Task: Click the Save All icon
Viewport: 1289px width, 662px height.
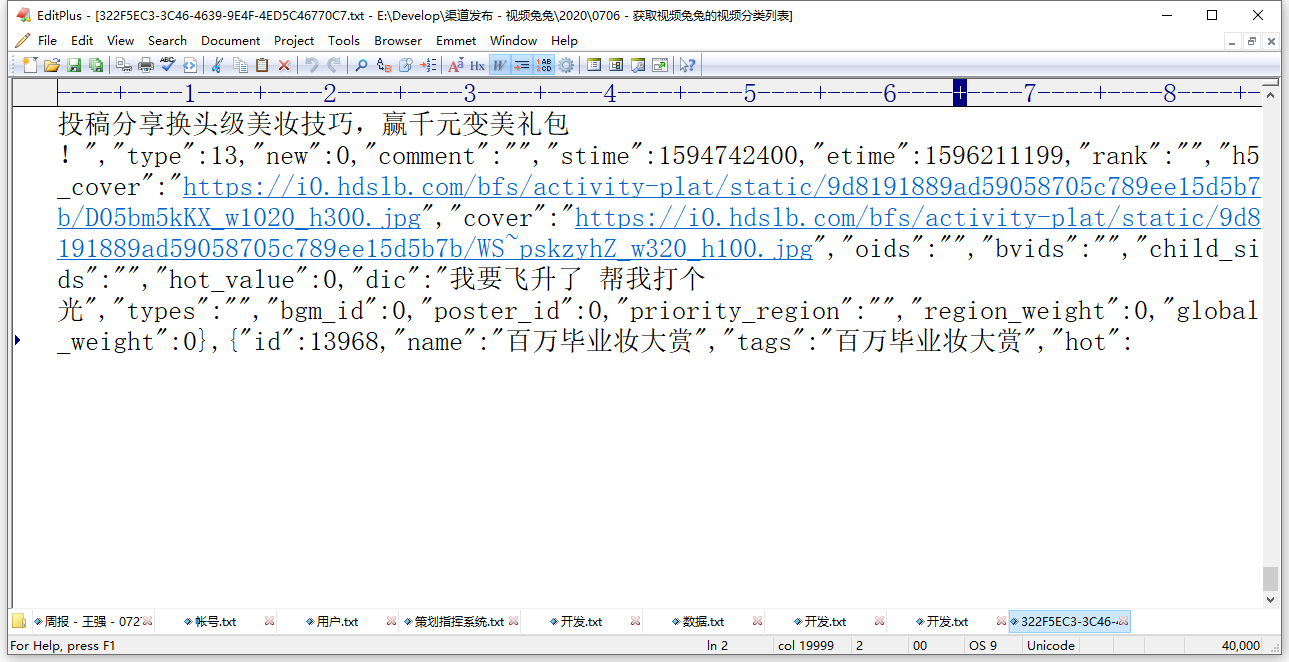Action: [96, 65]
